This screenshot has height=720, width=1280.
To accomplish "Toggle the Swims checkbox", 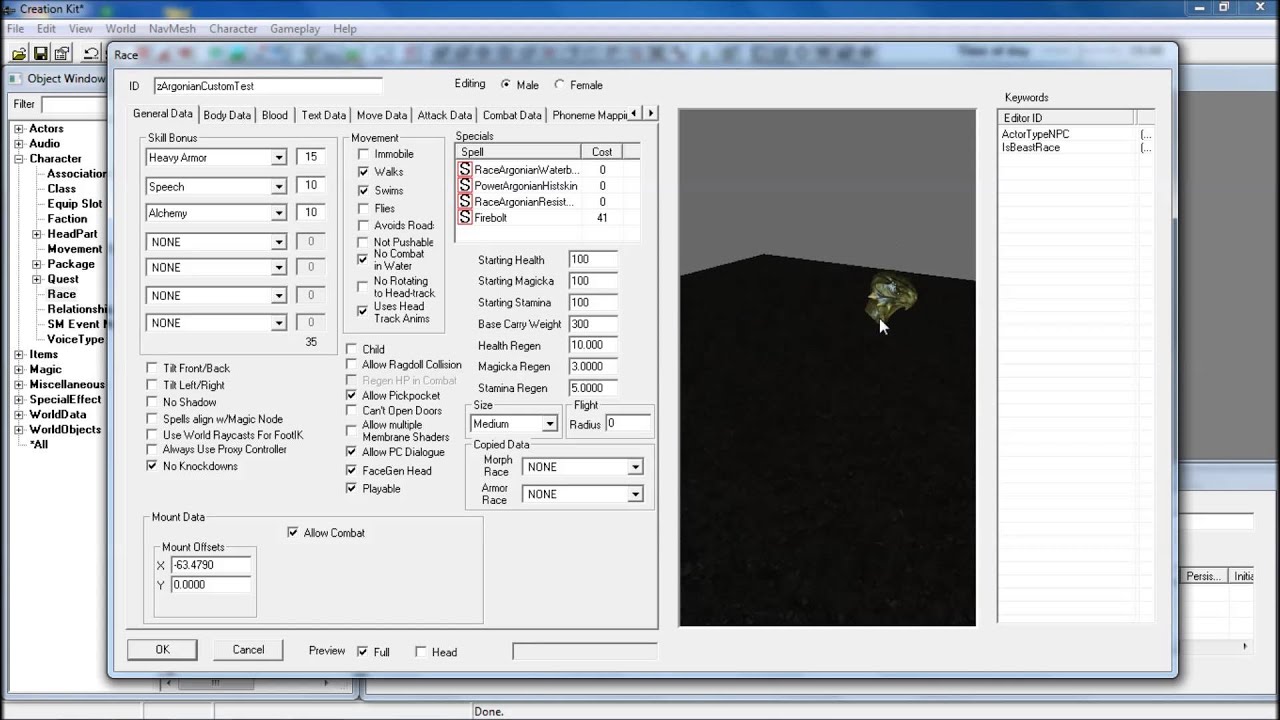I will pyautogui.click(x=363, y=190).
